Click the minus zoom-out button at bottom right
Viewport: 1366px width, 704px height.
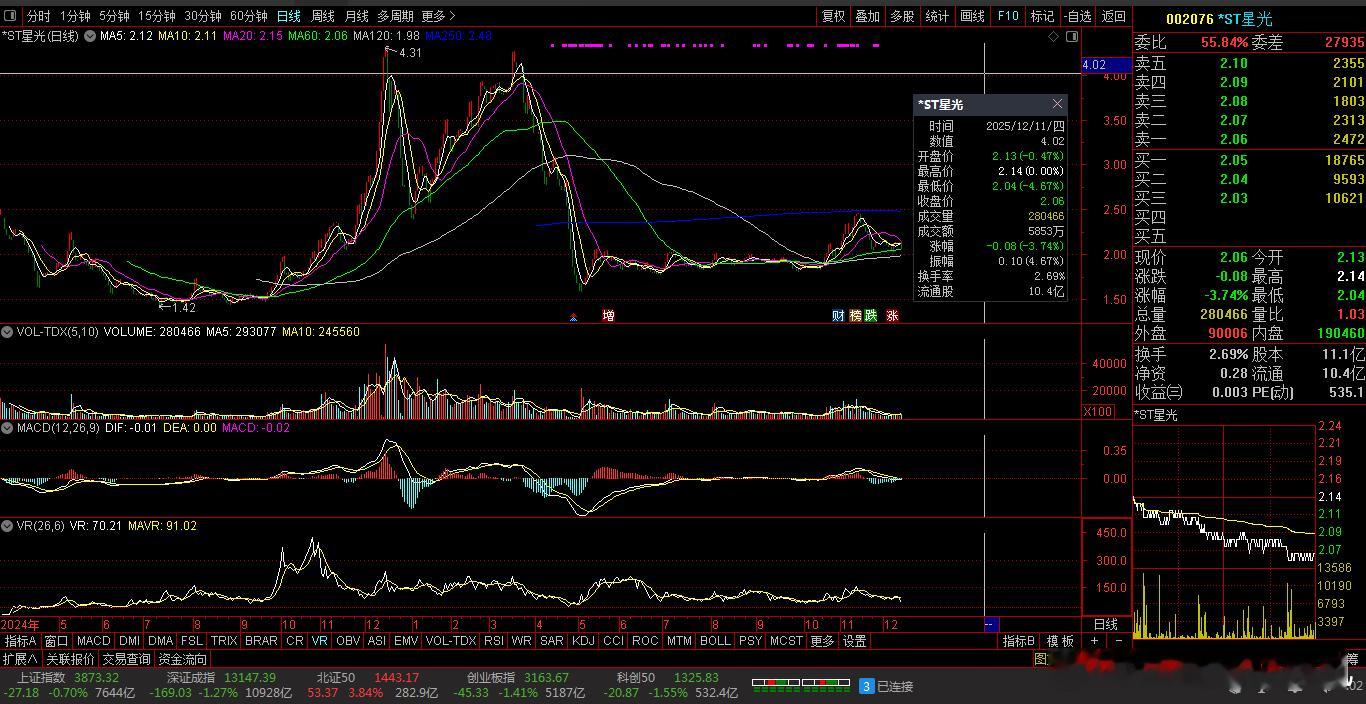coord(1118,641)
